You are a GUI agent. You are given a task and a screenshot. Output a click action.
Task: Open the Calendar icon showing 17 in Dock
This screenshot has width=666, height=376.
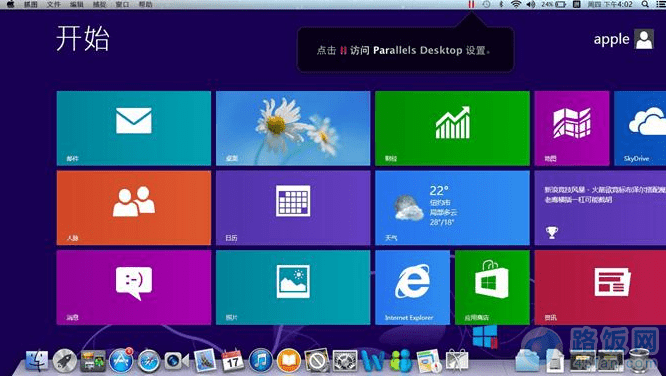pyautogui.click(x=233, y=360)
